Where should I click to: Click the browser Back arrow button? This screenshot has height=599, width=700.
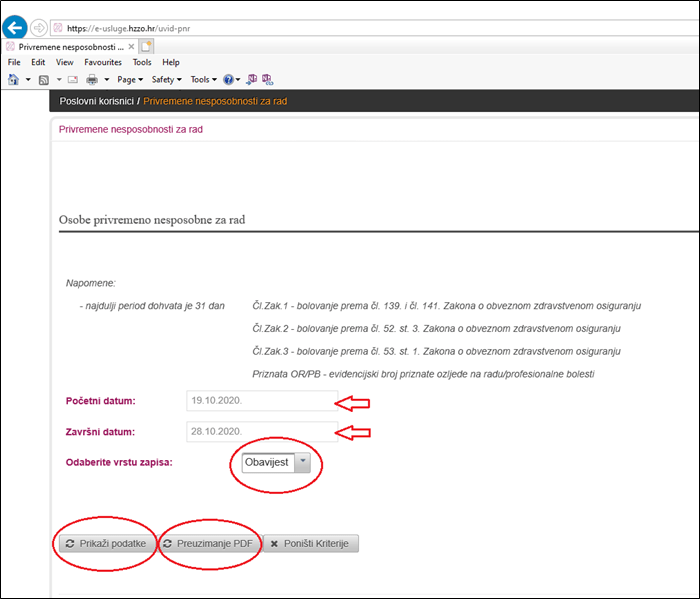15,28
